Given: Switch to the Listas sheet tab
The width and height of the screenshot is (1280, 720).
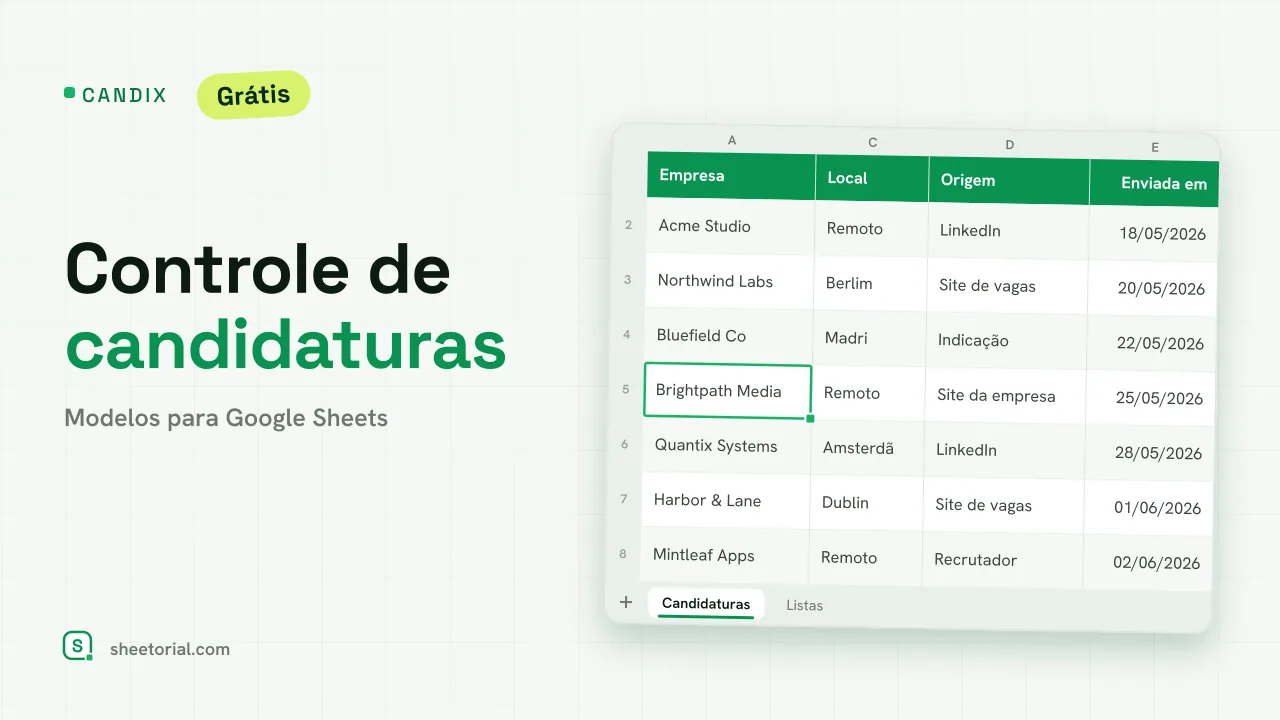Looking at the screenshot, I should (x=804, y=605).
